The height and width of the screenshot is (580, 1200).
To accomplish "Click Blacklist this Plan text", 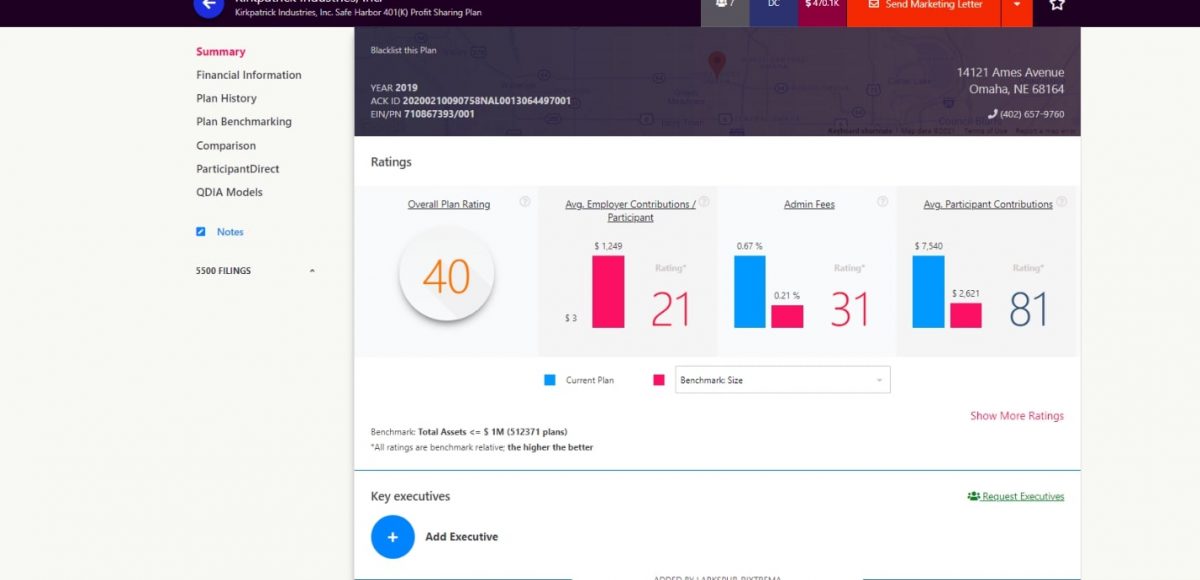I will (x=404, y=50).
